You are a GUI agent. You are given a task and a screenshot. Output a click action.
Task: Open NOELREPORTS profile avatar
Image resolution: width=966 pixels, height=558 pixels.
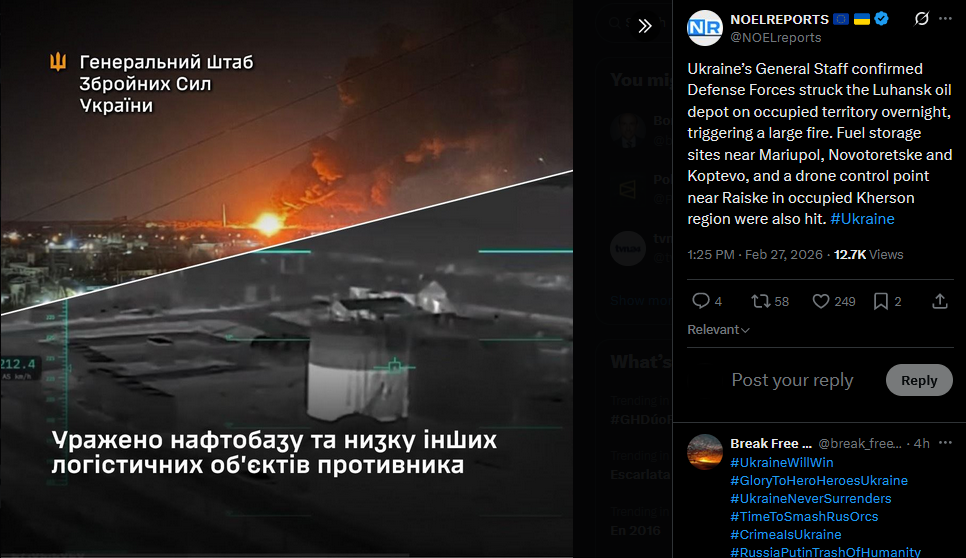click(x=704, y=28)
